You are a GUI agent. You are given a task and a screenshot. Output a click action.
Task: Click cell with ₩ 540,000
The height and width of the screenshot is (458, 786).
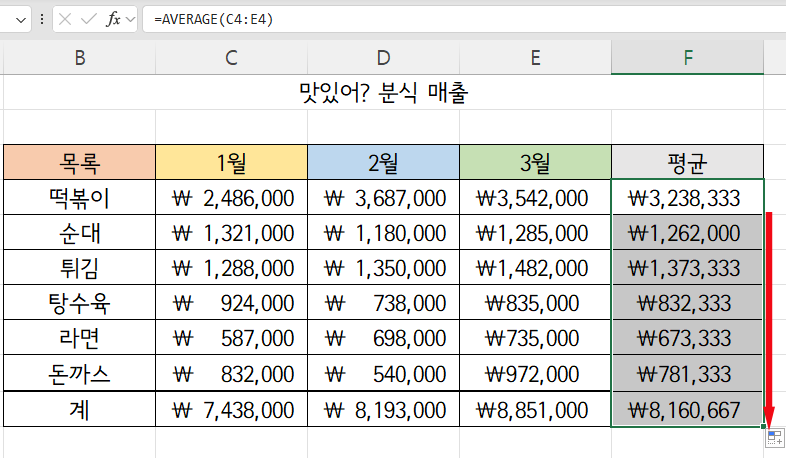(x=383, y=373)
